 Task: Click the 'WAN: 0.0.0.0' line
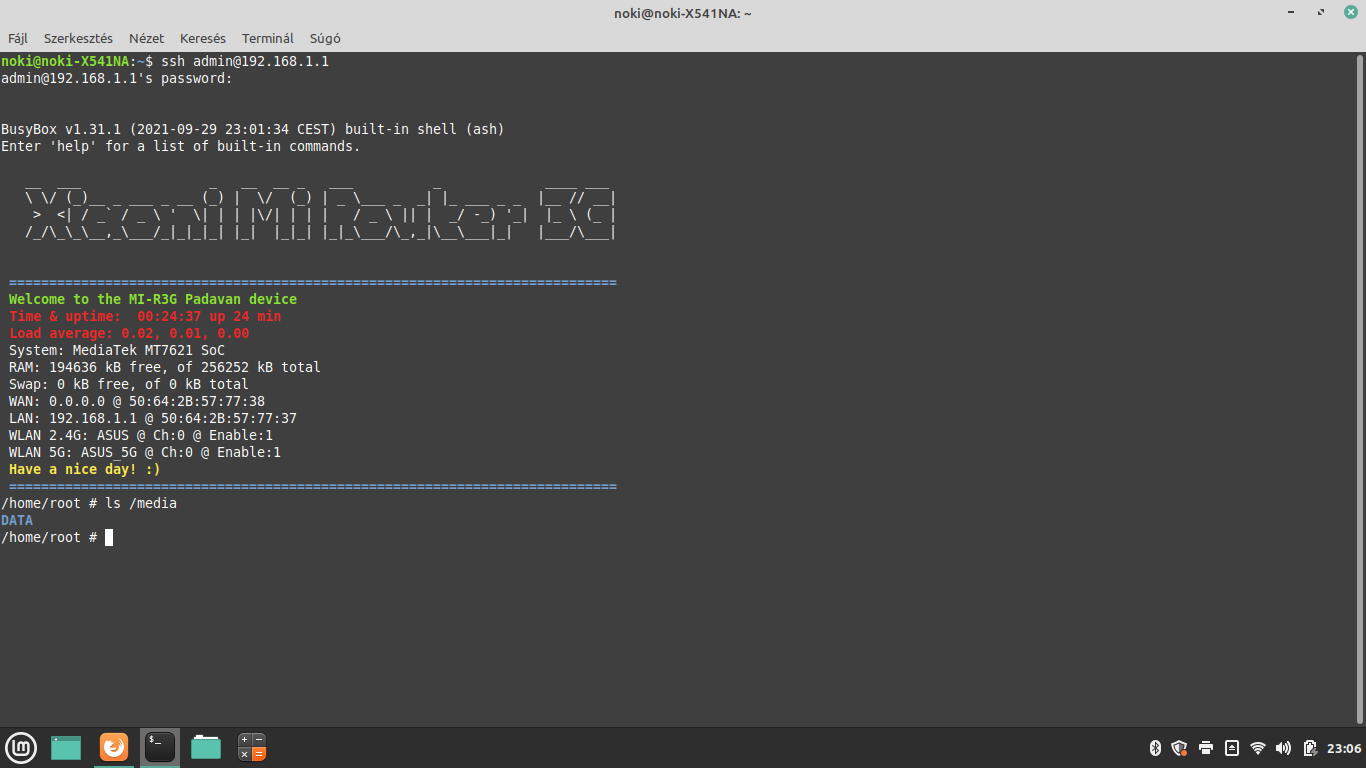coord(137,401)
